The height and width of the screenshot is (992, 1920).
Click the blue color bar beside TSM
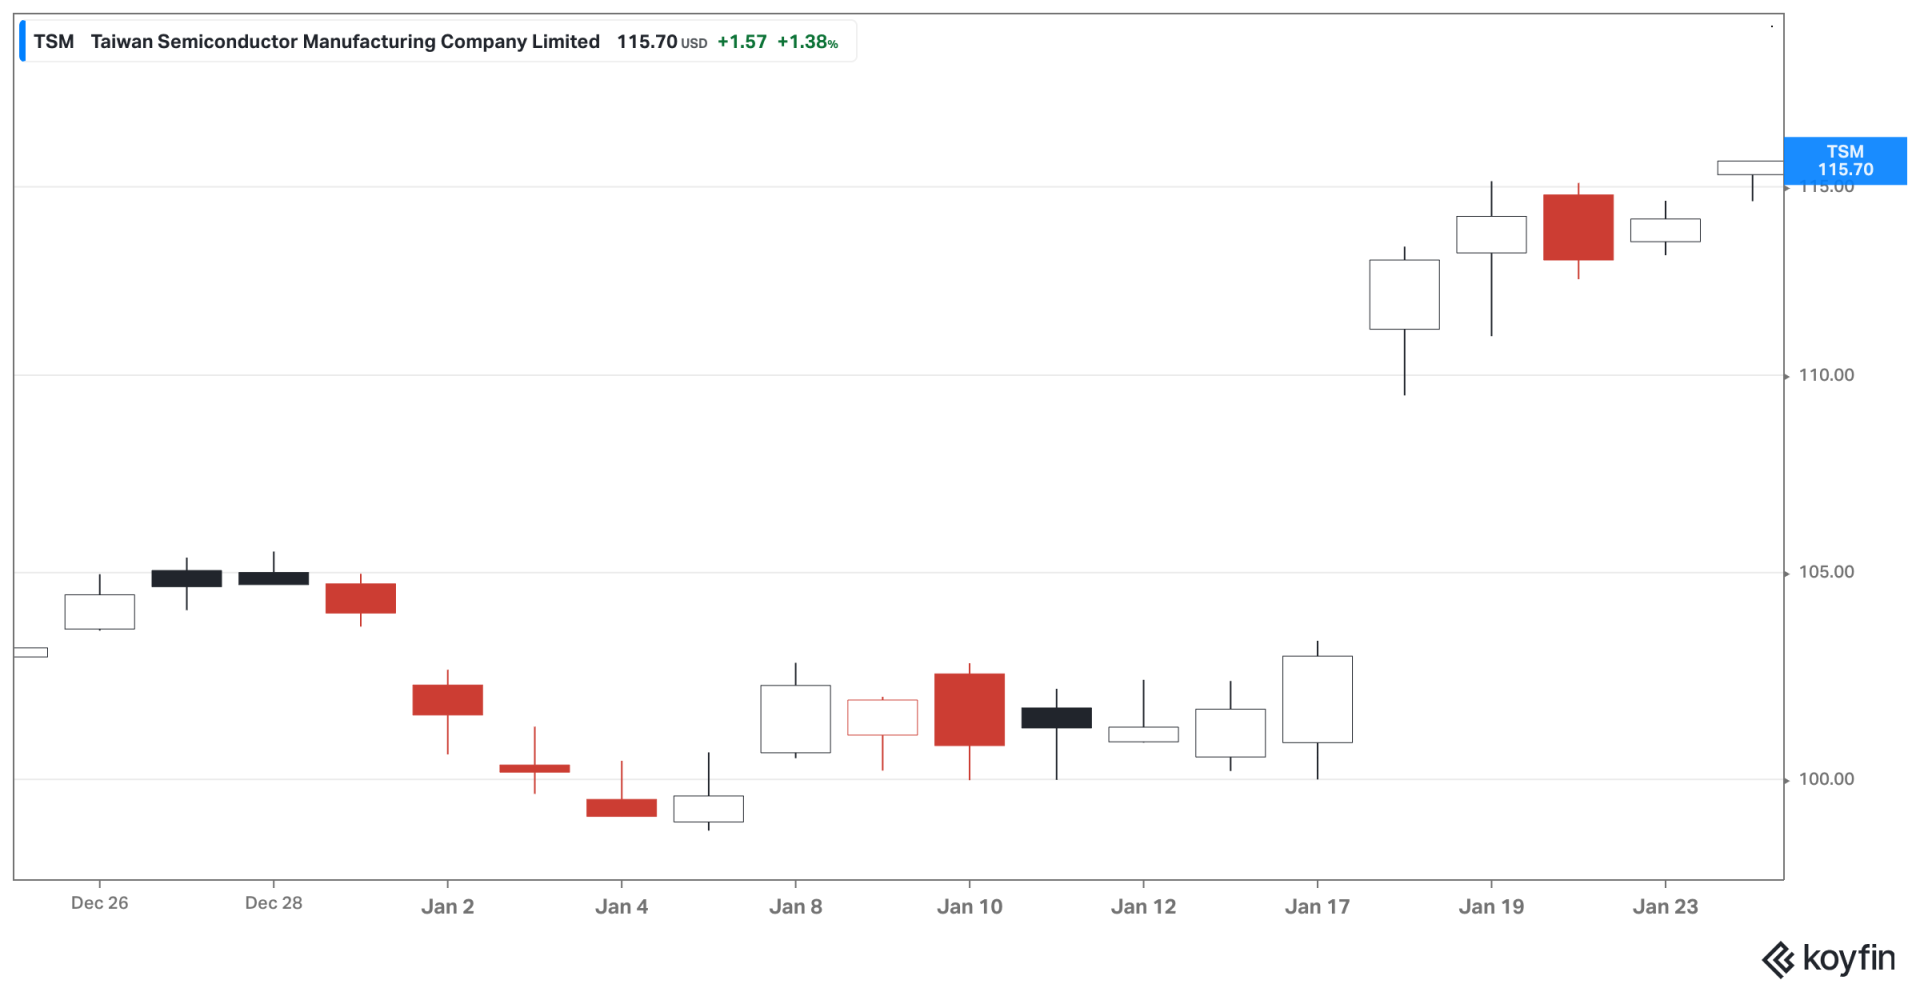pos(23,41)
